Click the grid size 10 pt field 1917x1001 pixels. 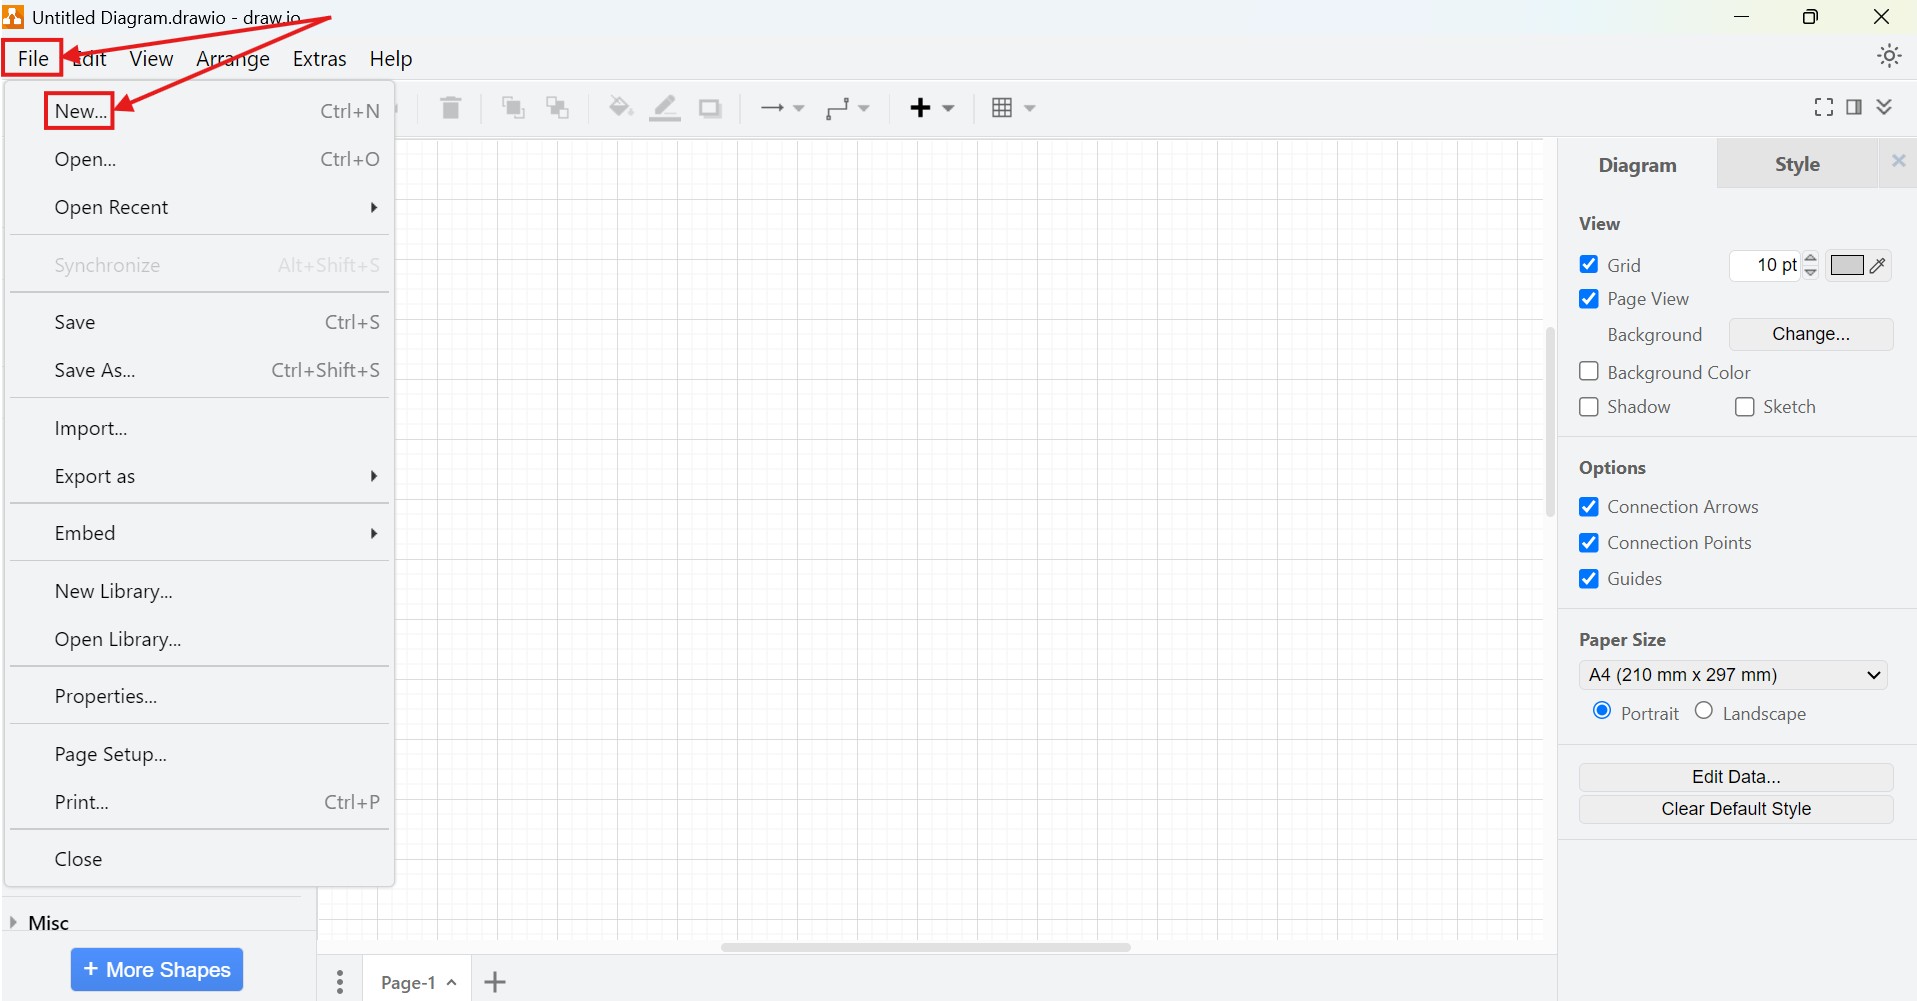point(1767,265)
